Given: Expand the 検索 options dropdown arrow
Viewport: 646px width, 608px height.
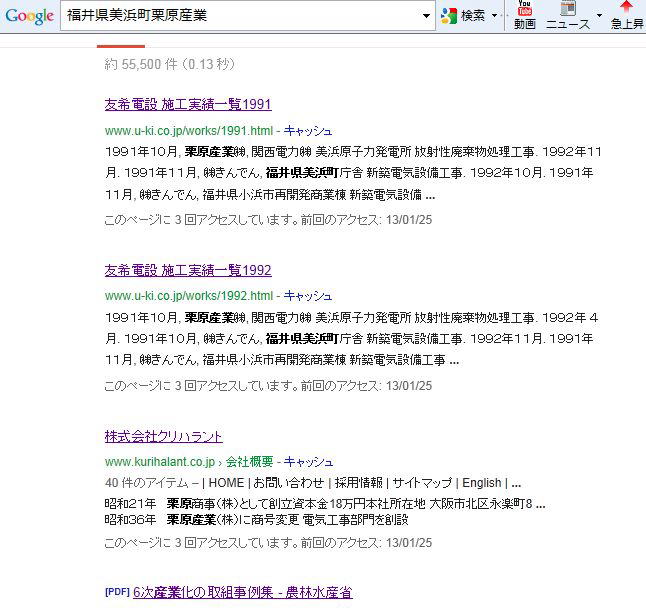Looking at the screenshot, I should (x=494, y=16).
